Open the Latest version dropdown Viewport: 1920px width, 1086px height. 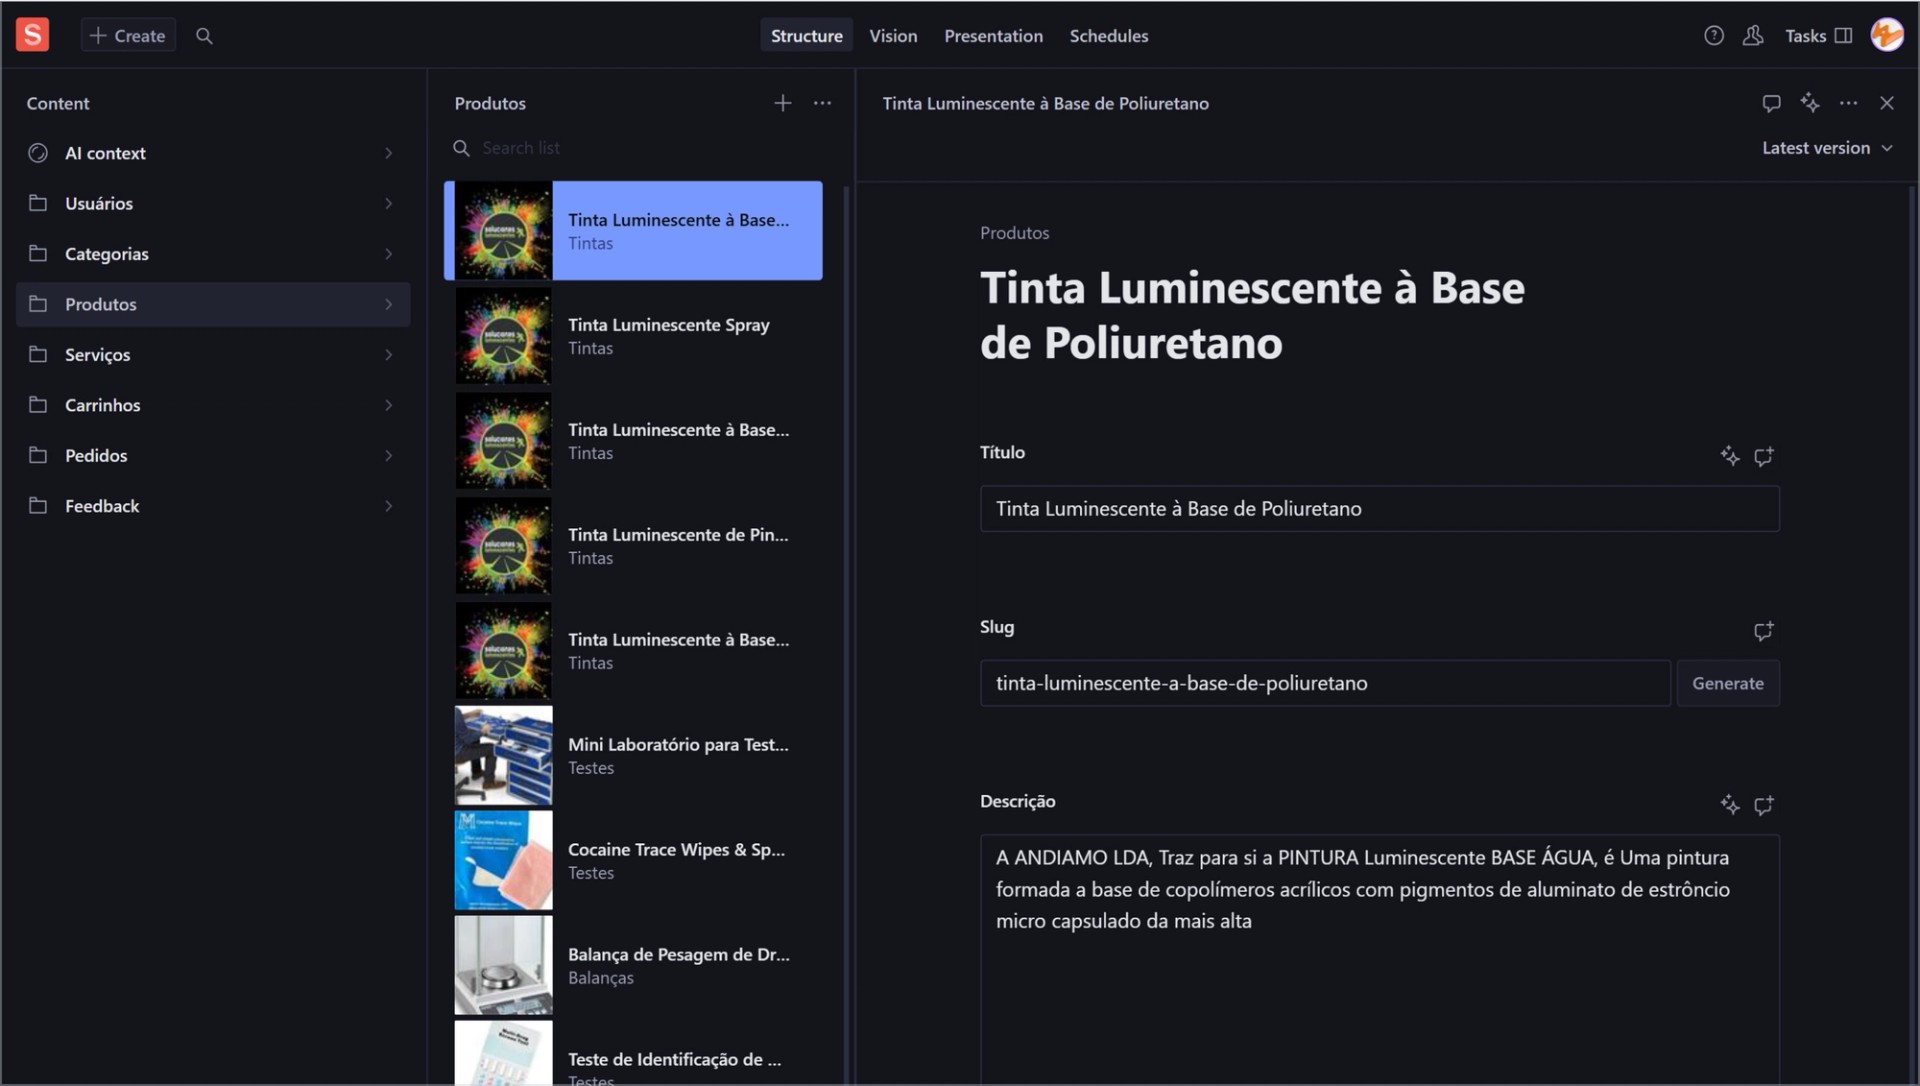coord(1827,148)
